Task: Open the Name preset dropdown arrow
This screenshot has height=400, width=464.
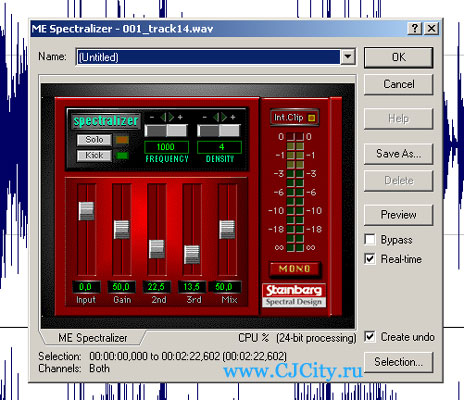Action: 348,57
